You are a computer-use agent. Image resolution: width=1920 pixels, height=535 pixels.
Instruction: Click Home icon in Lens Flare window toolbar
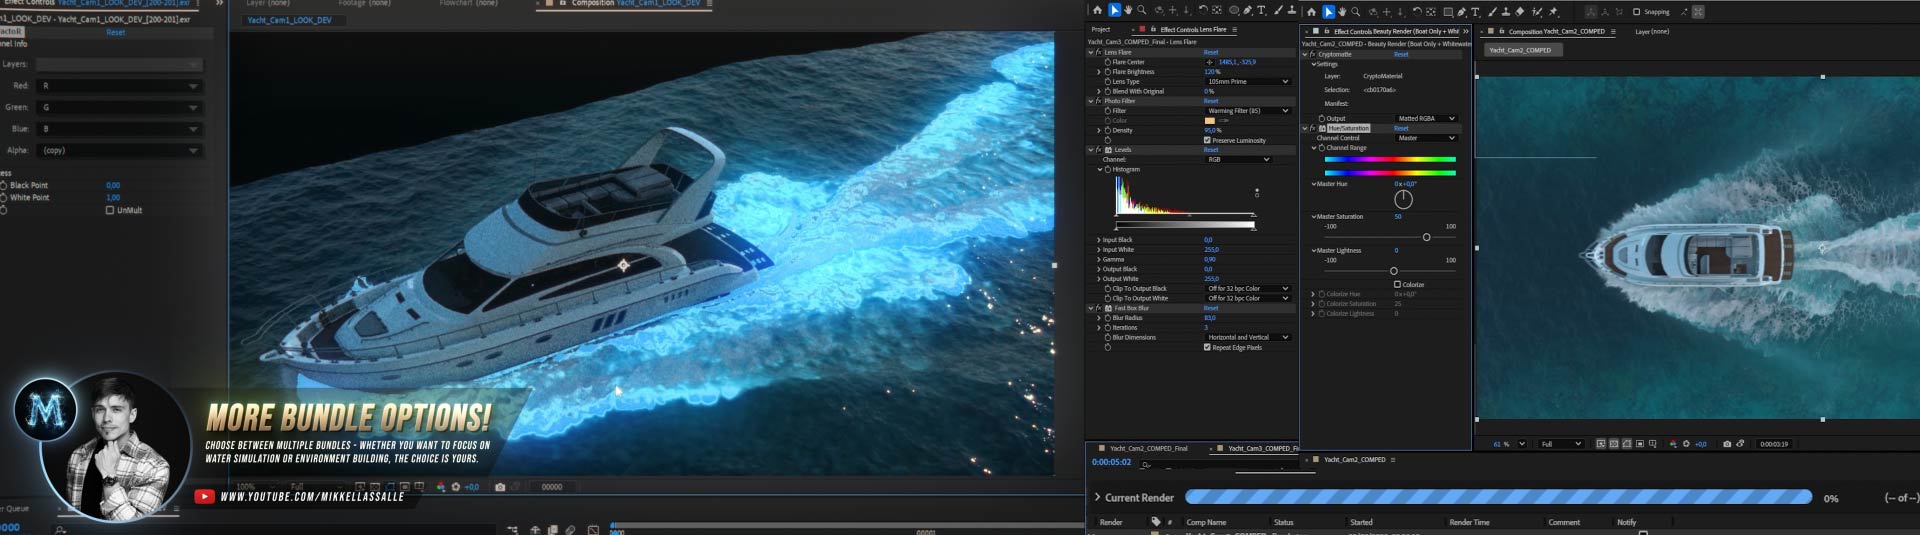(1097, 10)
